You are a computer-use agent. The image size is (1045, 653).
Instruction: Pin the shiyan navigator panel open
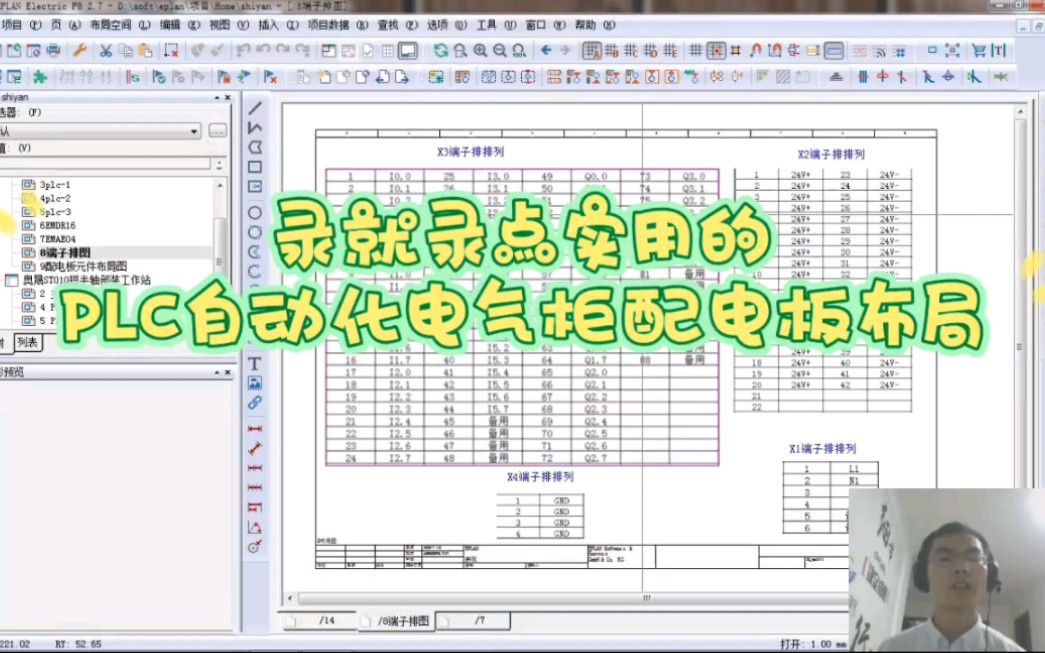click(x=217, y=97)
